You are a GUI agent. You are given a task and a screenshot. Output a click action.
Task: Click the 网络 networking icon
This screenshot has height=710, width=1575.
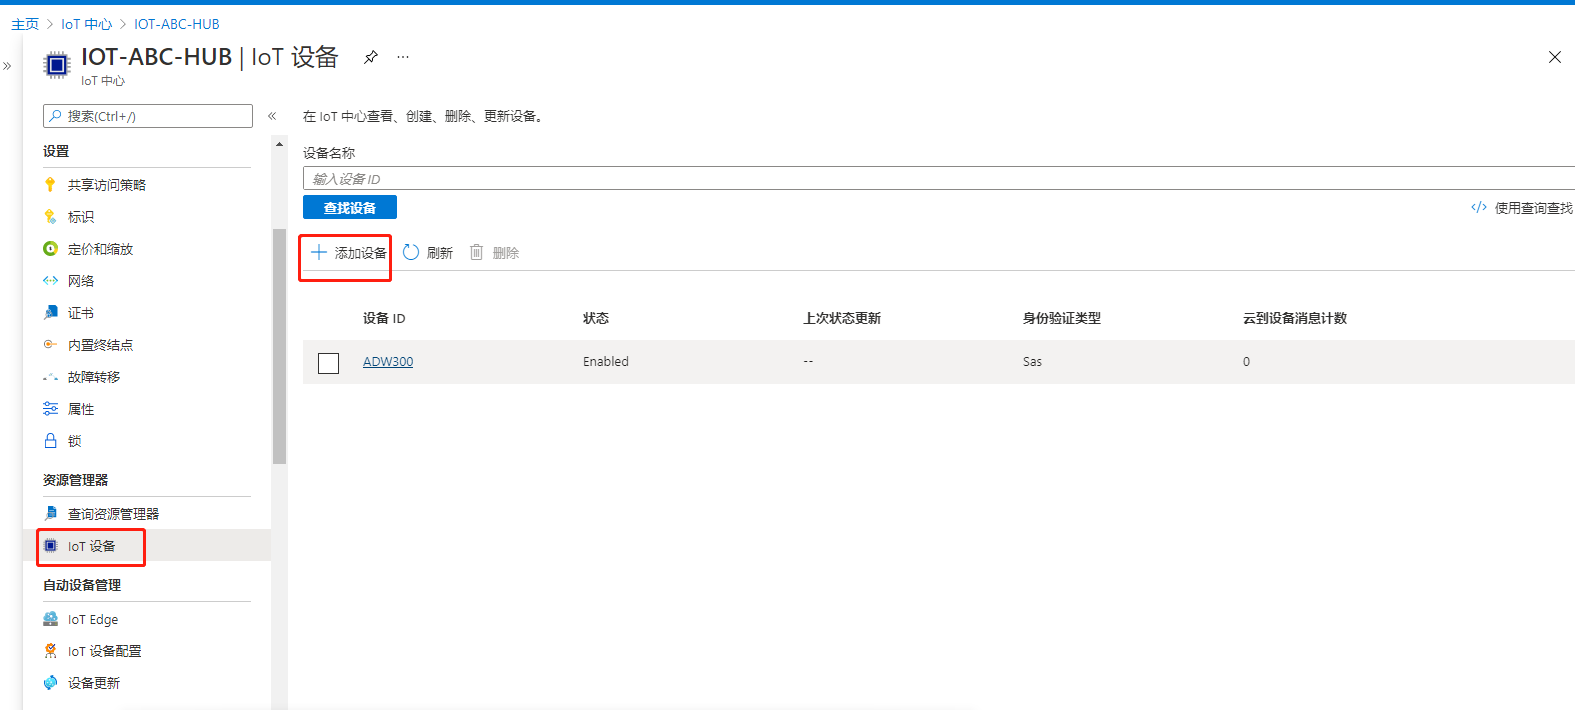[50, 280]
